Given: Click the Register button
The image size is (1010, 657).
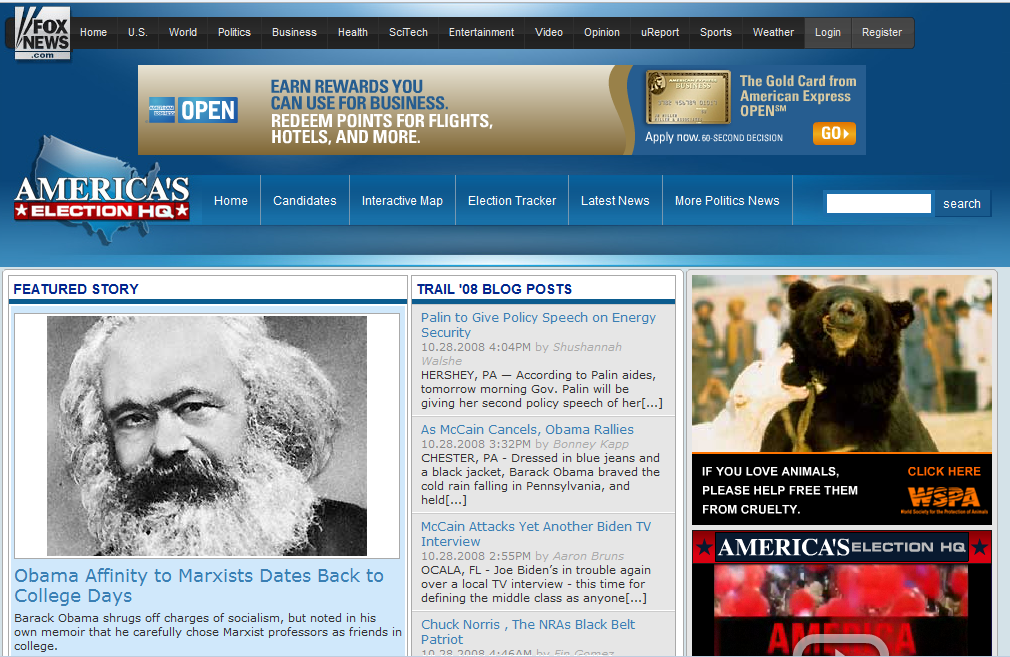Looking at the screenshot, I should click(882, 32).
